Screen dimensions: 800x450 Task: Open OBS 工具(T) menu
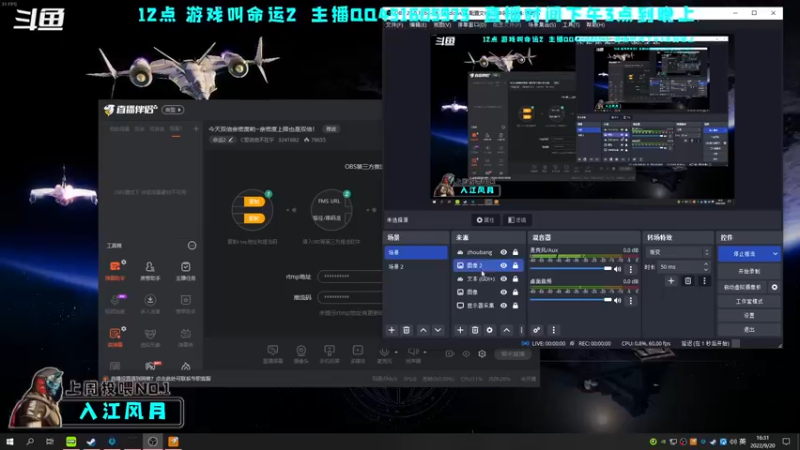[x=570, y=24]
